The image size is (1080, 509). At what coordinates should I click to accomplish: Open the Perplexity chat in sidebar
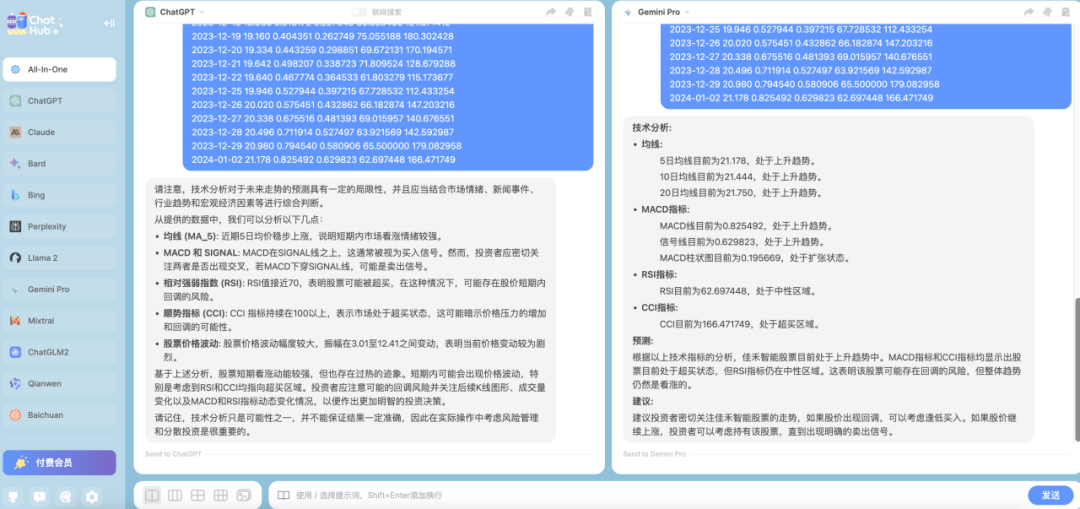coord(59,226)
